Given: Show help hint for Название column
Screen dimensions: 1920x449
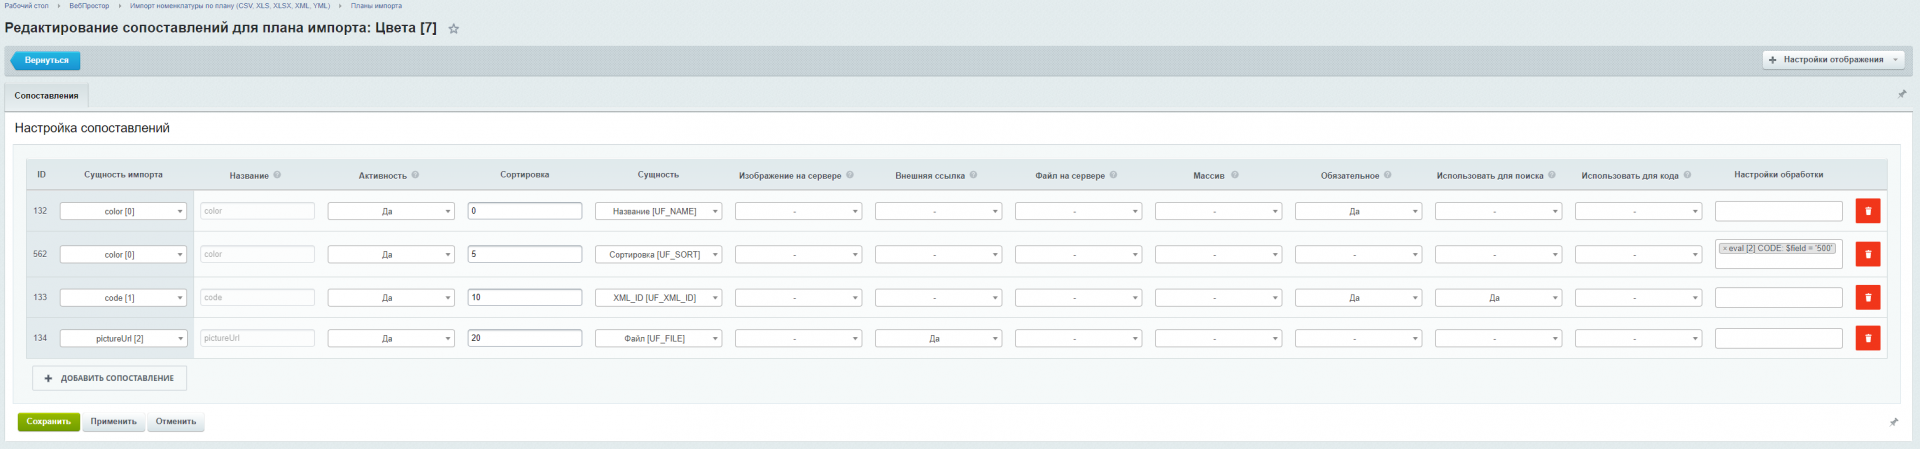Looking at the screenshot, I should [277, 175].
